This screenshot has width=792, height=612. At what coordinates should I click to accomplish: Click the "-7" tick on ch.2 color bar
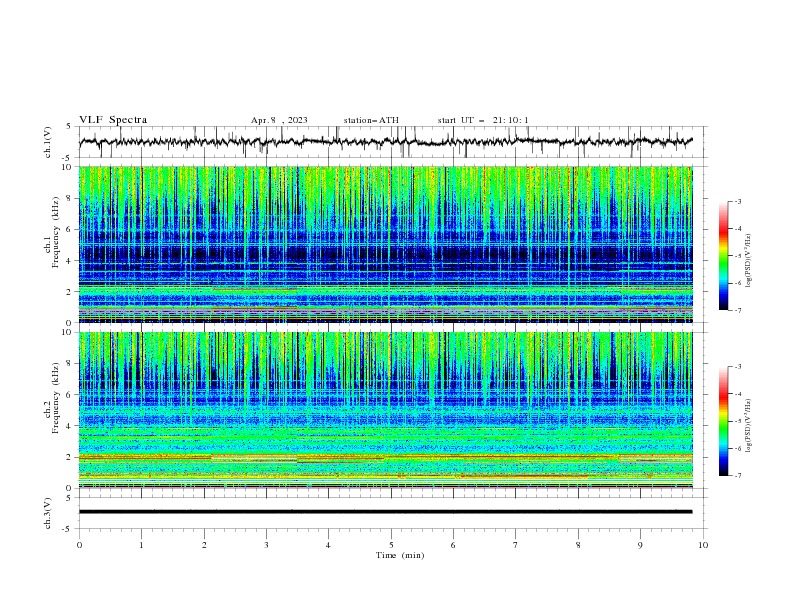(737, 476)
